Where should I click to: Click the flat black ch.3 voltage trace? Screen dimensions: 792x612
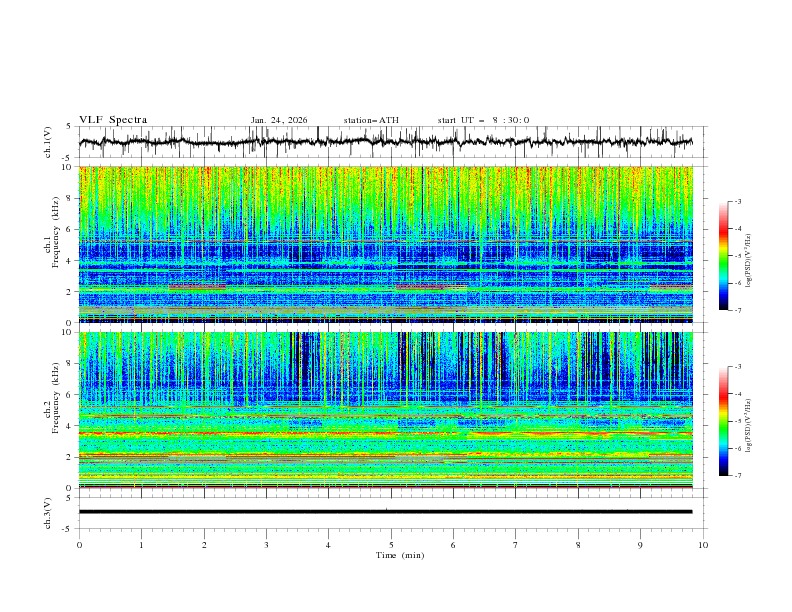[x=386, y=512]
